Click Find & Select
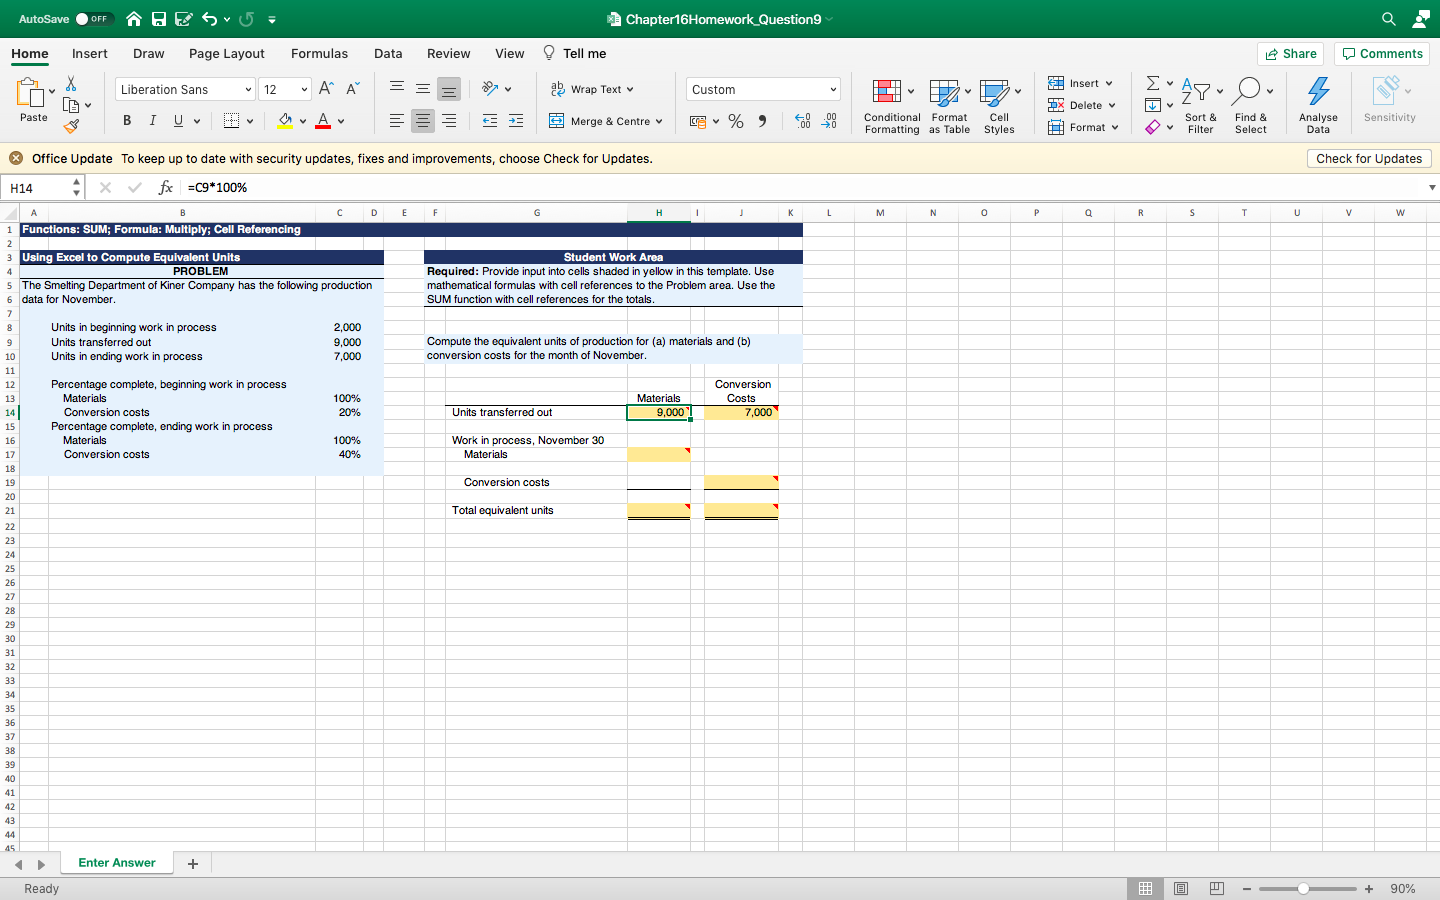The width and height of the screenshot is (1440, 900). click(x=1251, y=105)
